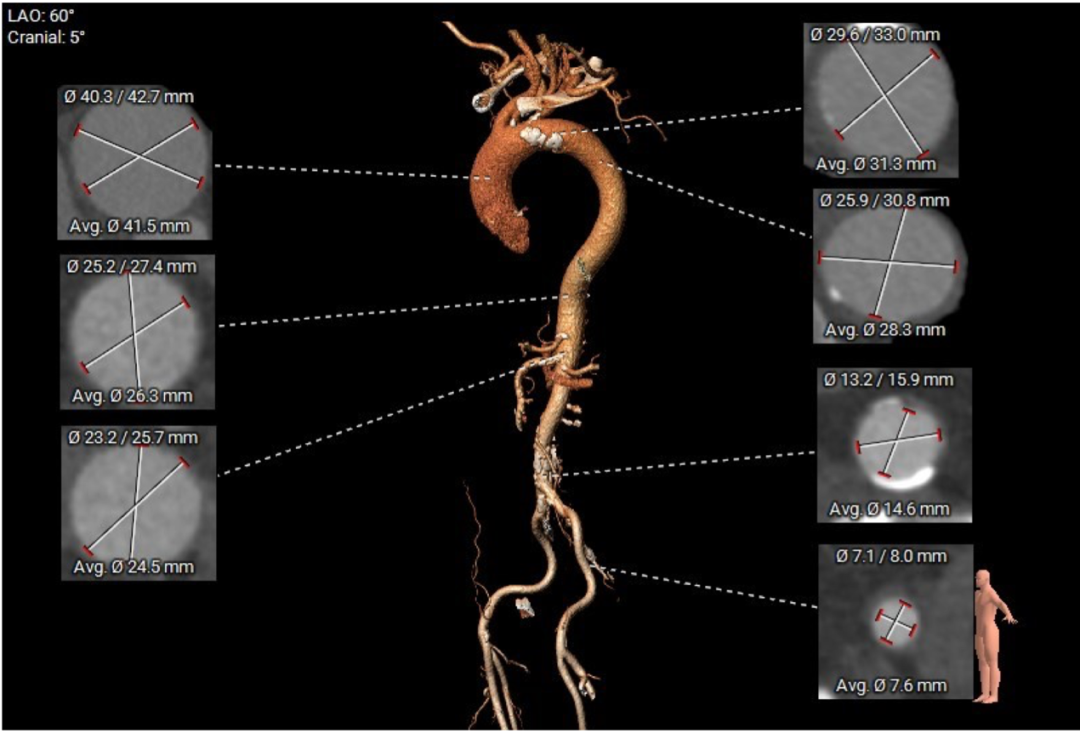Select the Ø 23.2 / 25.7 mm measurement label
The image size is (1080, 733).
133,437
